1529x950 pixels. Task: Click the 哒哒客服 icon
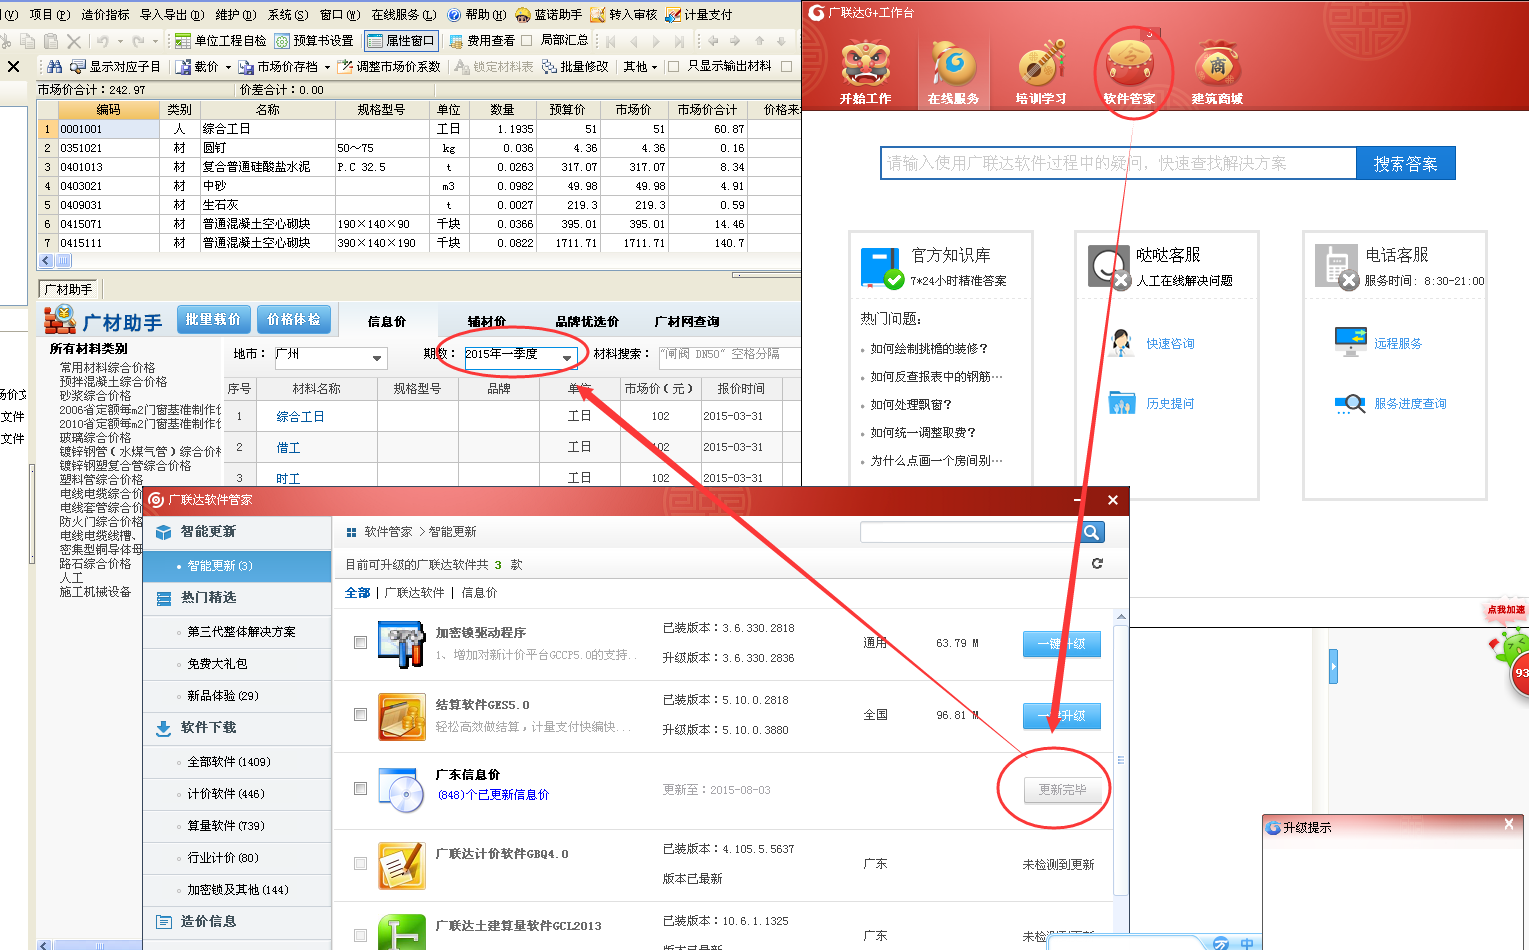[x=1109, y=267]
